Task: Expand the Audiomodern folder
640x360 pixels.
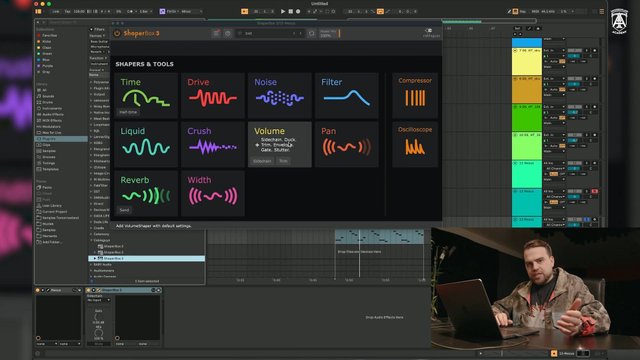Action: pyautogui.click(x=91, y=271)
